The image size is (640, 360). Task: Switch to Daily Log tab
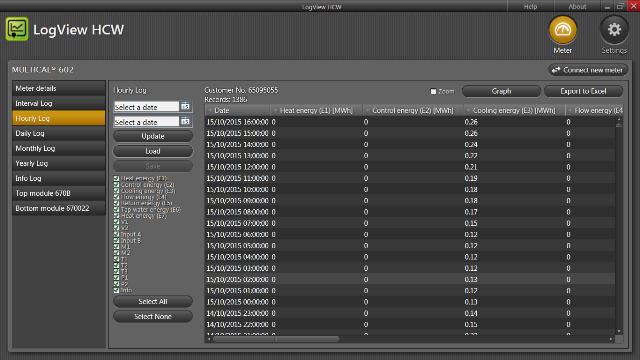tap(58, 133)
